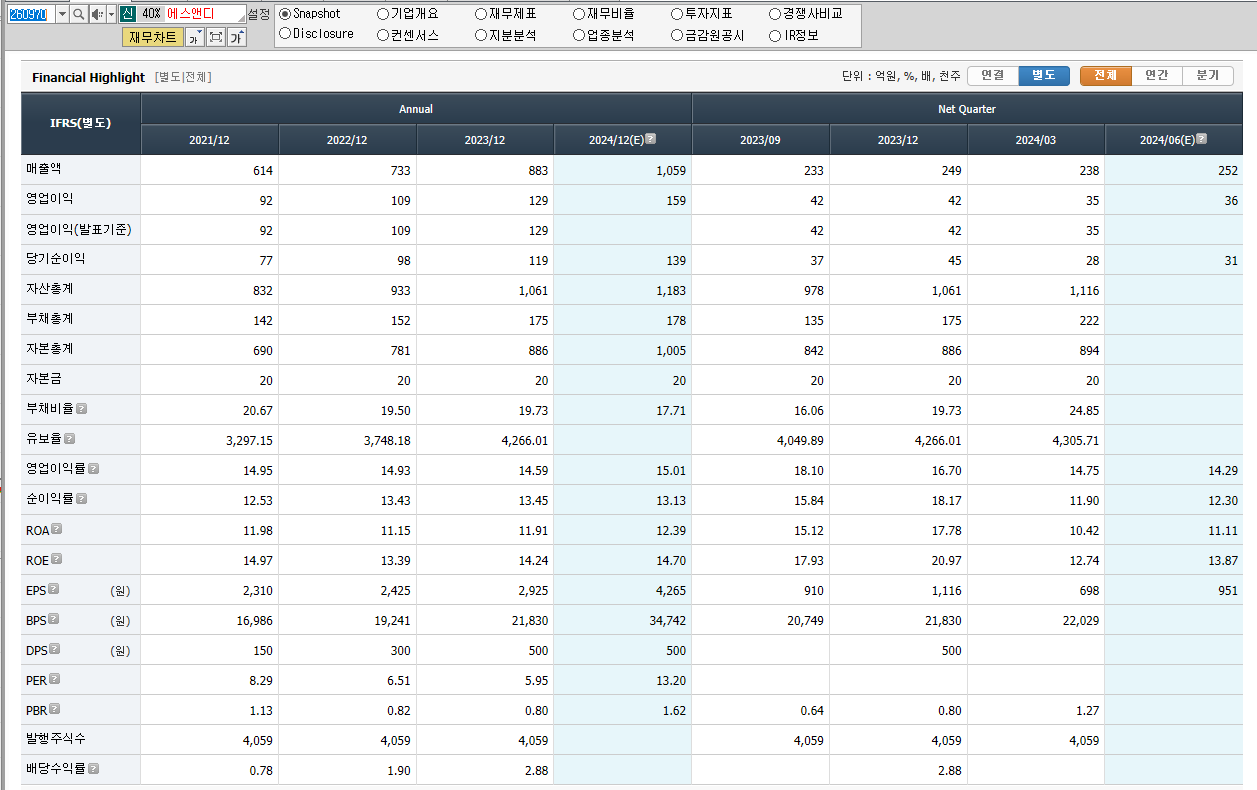Select the 업종분석 radio button
Screen dimensions: 1257x790
click(x=579, y=35)
